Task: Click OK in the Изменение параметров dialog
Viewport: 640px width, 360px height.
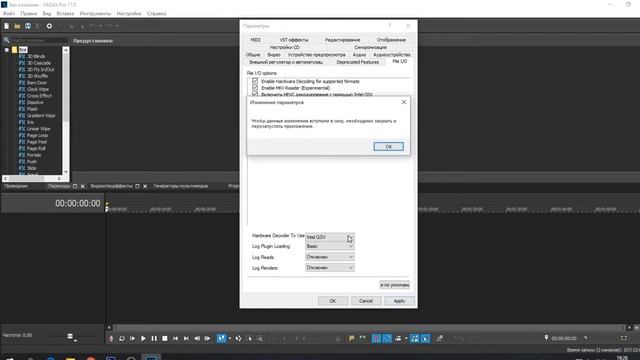Action: pos(389,147)
